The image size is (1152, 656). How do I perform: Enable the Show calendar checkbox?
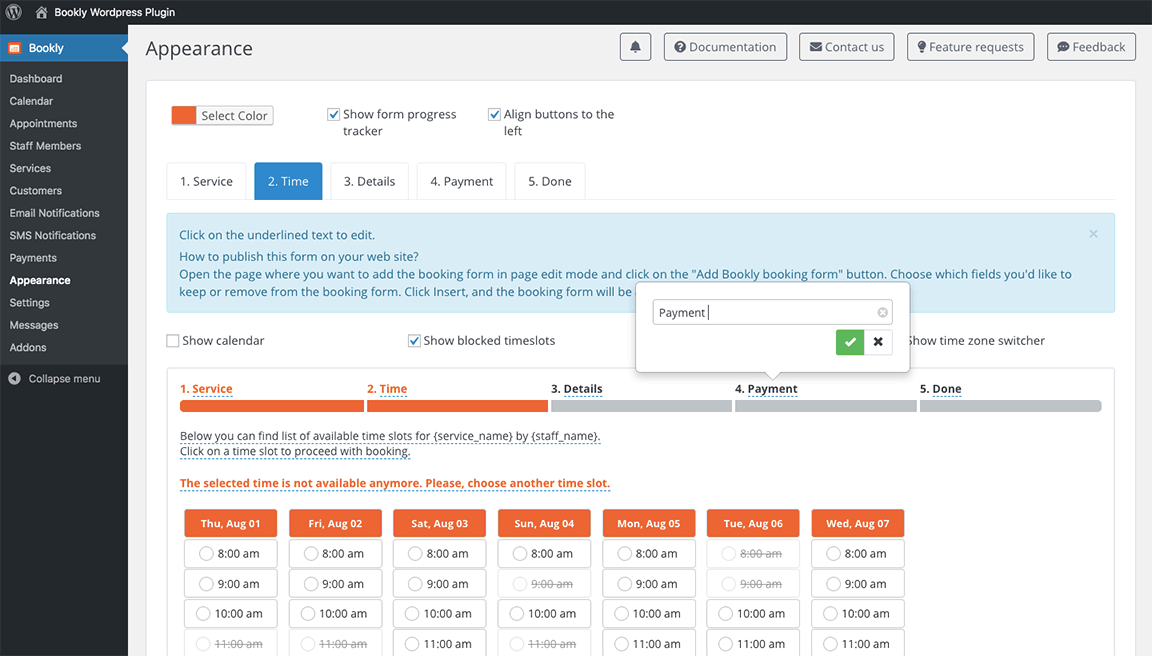(173, 341)
